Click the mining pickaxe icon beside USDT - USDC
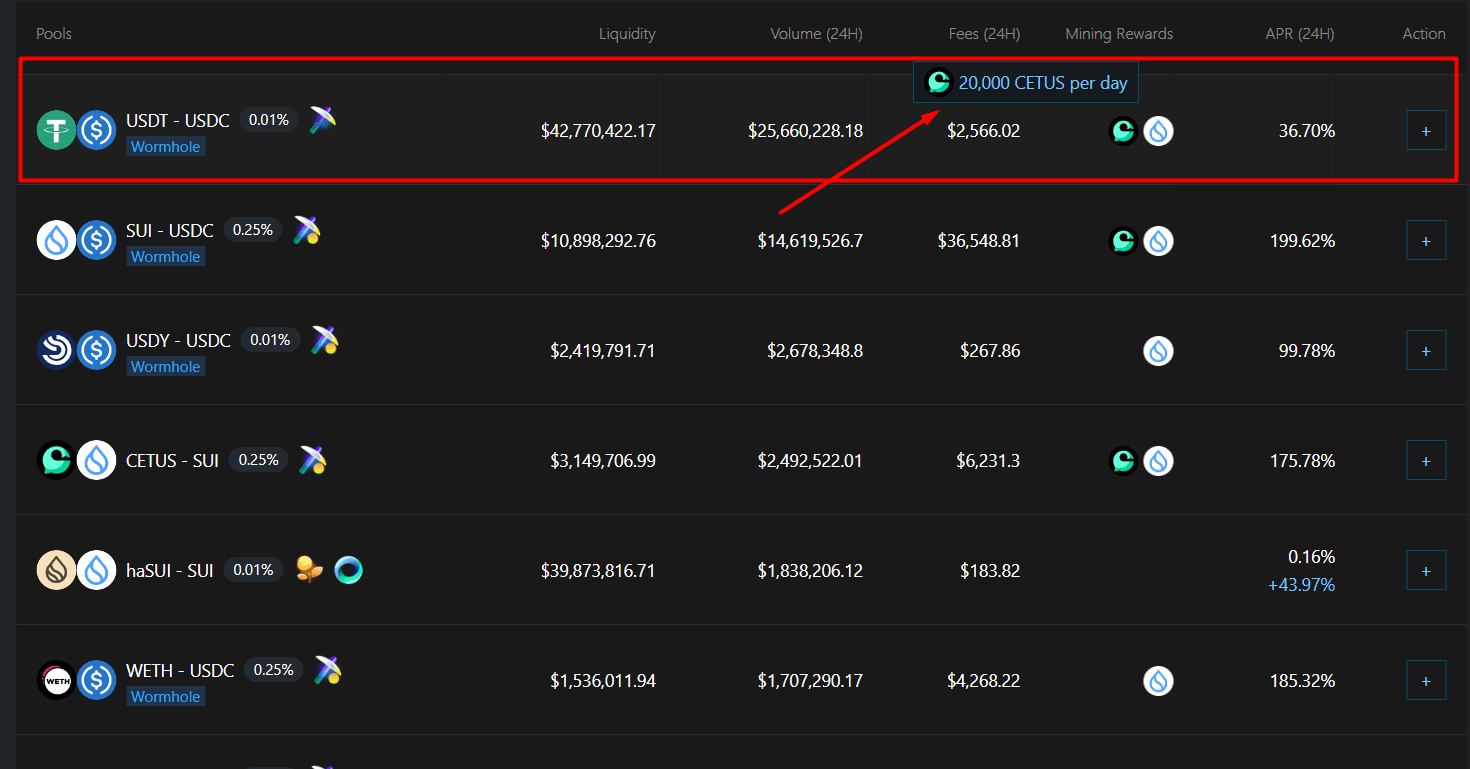Image resolution: width=1470 pixels, height=769 pixels. coord(322,120)
